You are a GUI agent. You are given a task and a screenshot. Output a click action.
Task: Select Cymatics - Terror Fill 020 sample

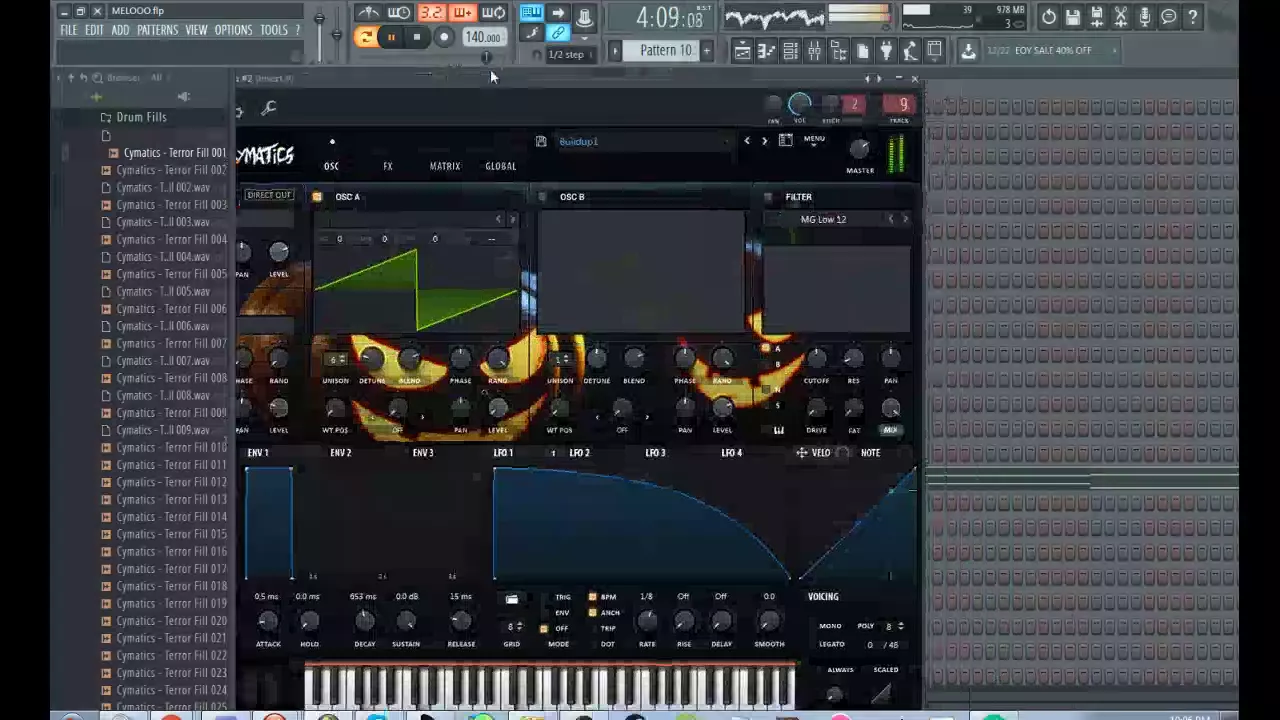pos(165,621)
